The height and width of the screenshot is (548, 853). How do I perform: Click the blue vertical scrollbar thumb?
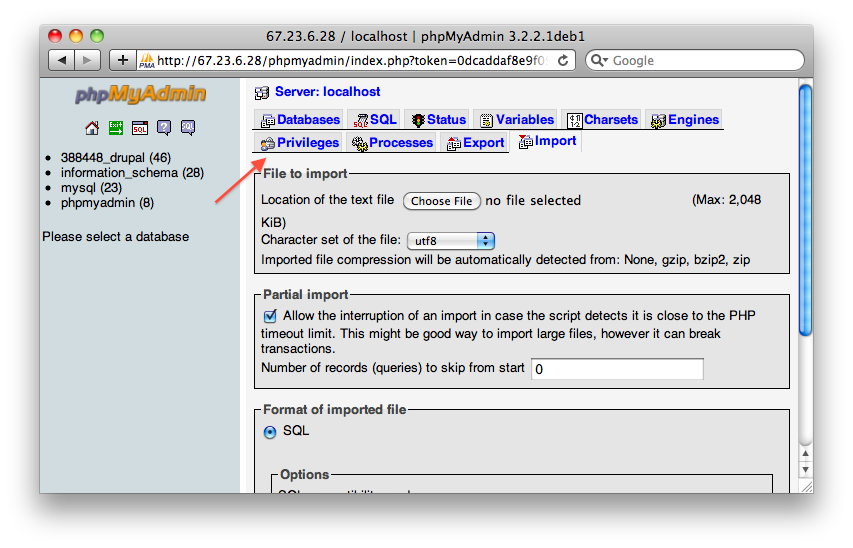click(806, 210)
